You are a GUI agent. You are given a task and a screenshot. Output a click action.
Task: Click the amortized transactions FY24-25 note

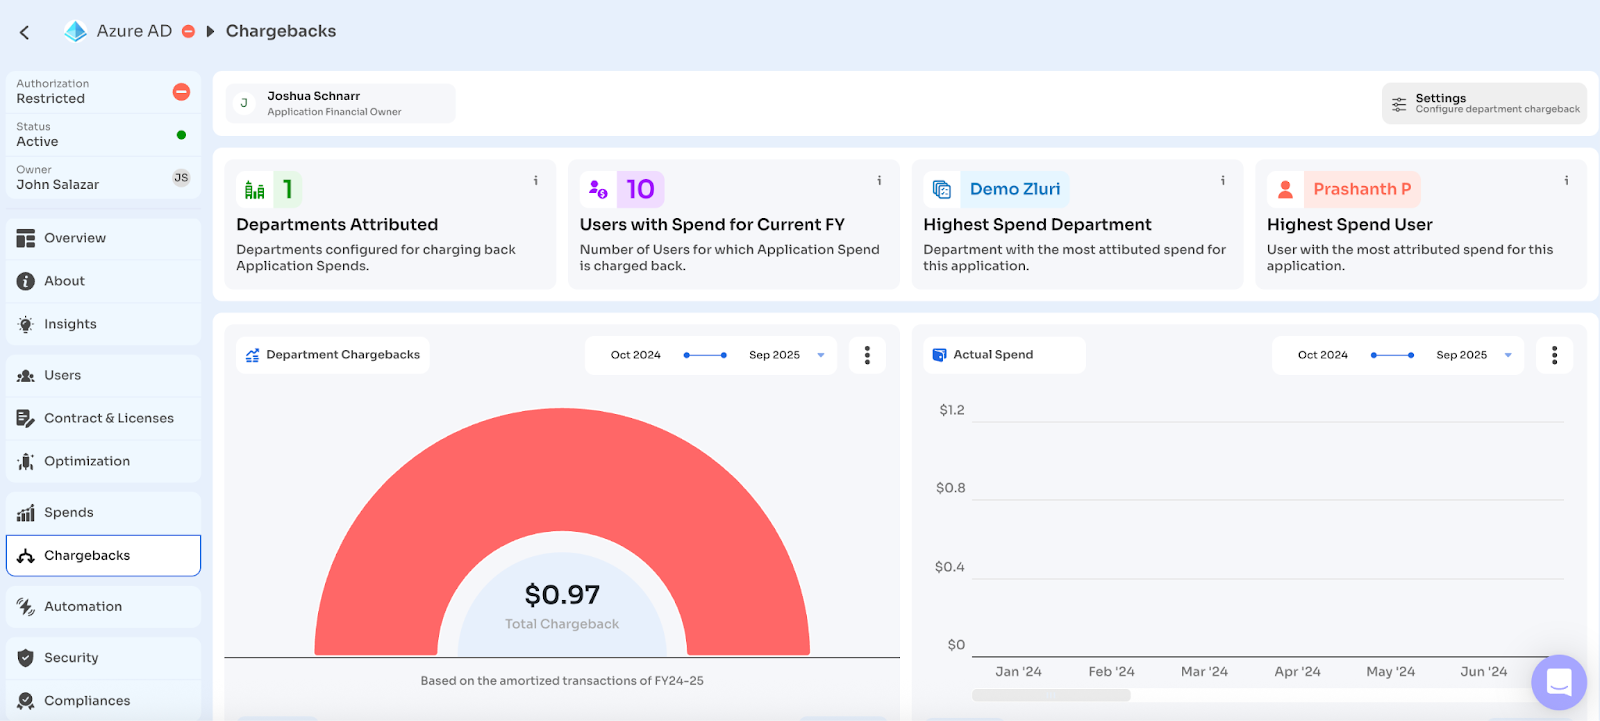point(562,681)
